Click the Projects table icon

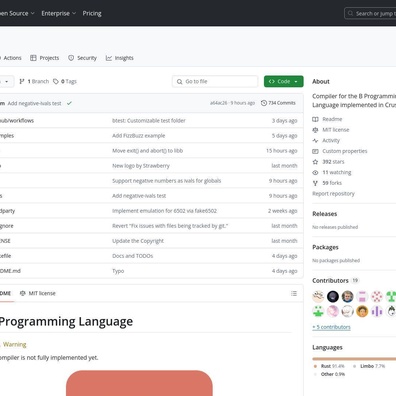tap(33, 58)
